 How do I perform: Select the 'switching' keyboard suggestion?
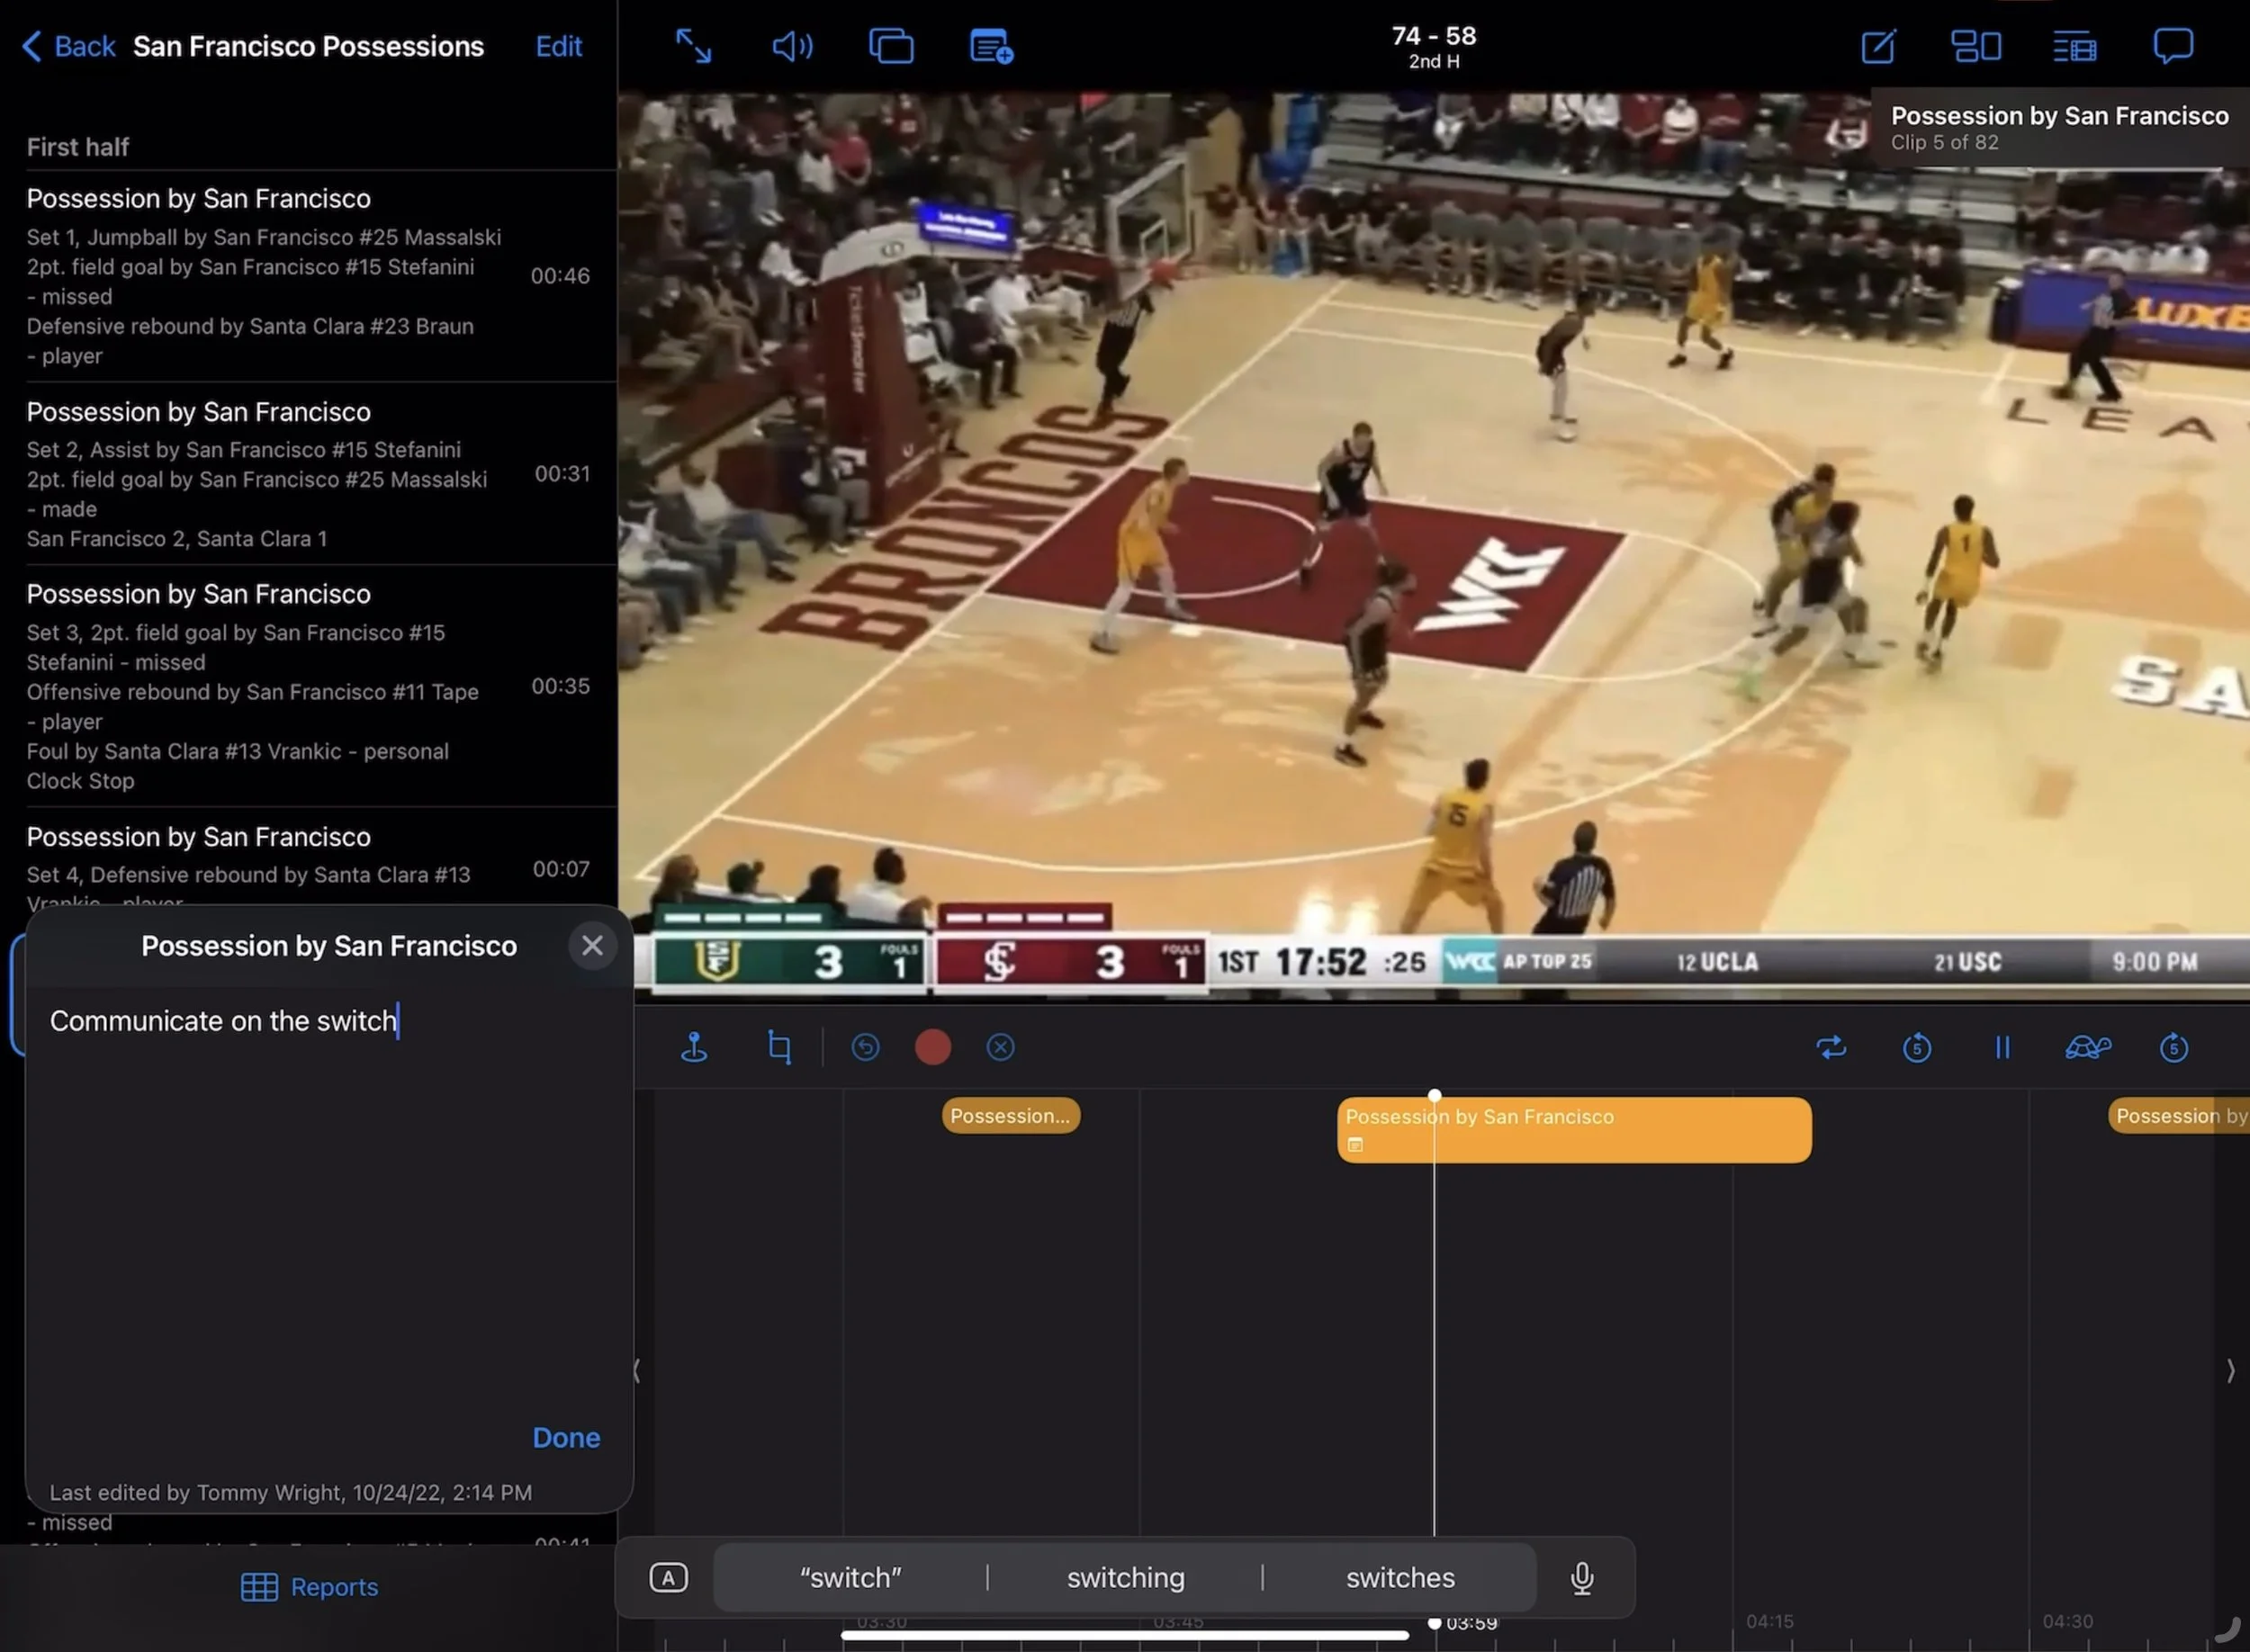(1125, 1578)
